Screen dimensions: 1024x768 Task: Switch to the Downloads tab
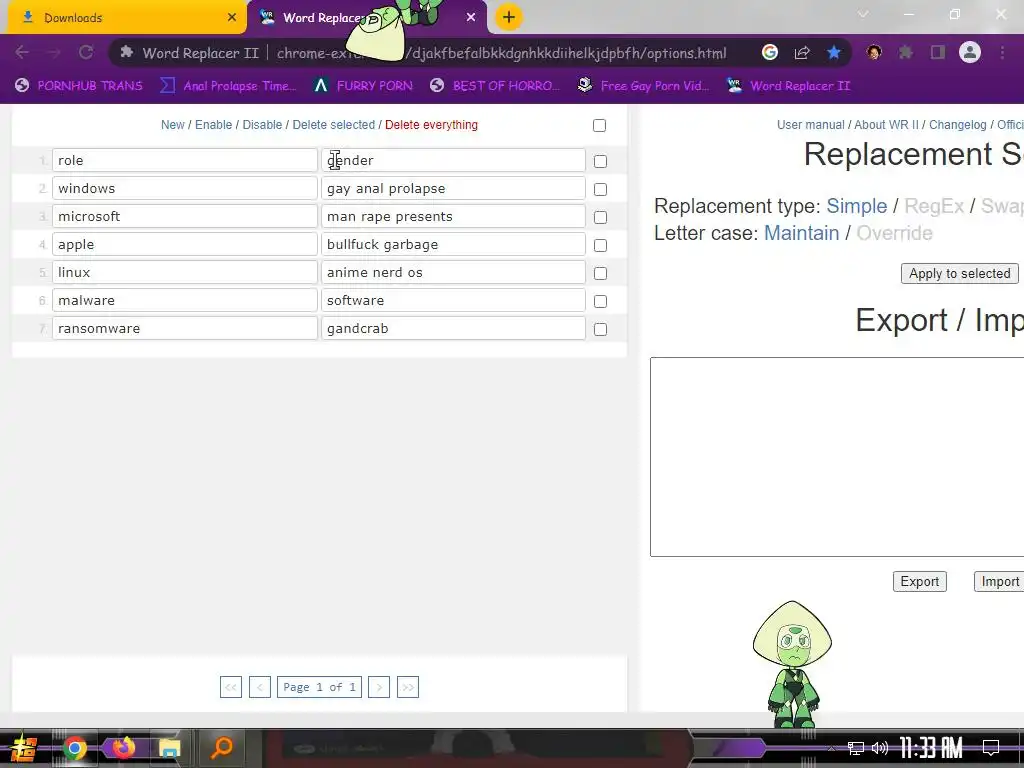coord(124,18)
